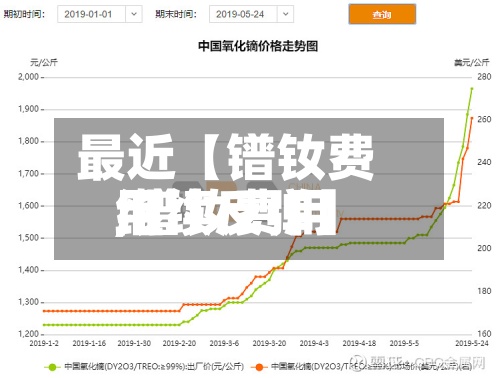Click the green line's final peak data point
The width and height of the screenshot is (500, 378).
[x=472, y=89]
